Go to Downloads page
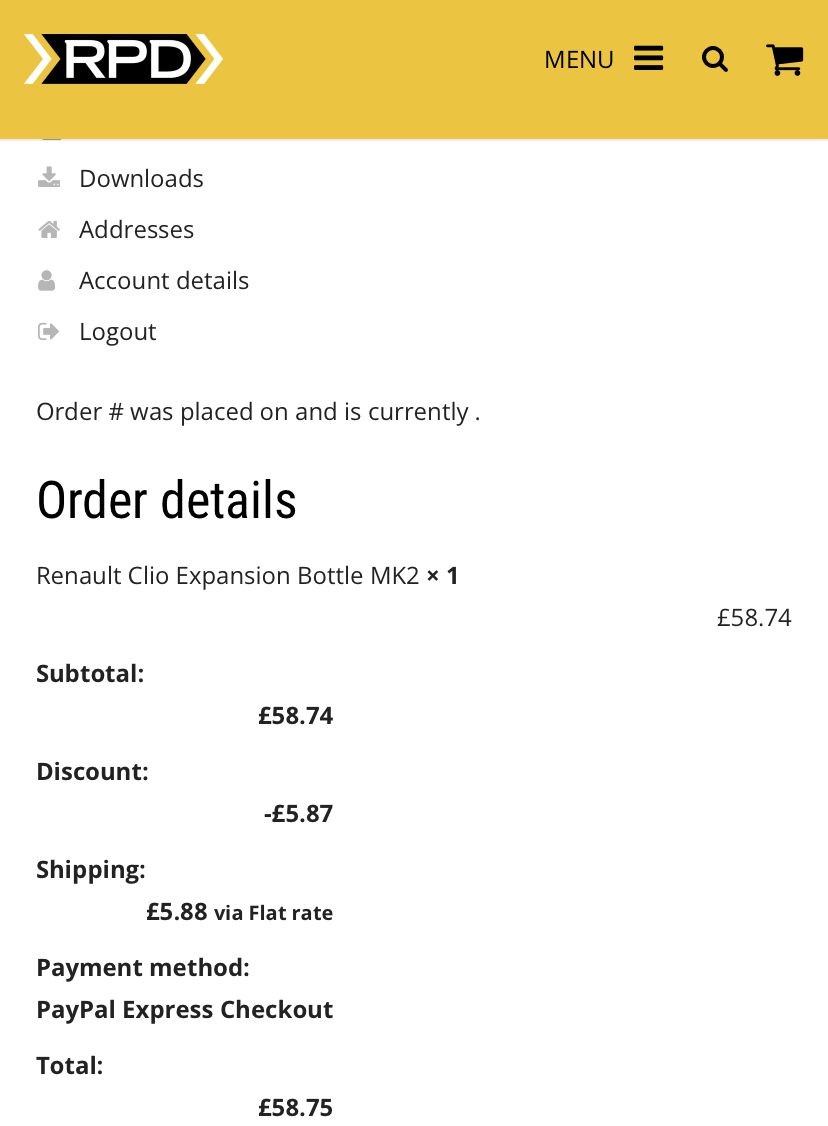This screenshot has height=1126, width=828. [141, 178]
